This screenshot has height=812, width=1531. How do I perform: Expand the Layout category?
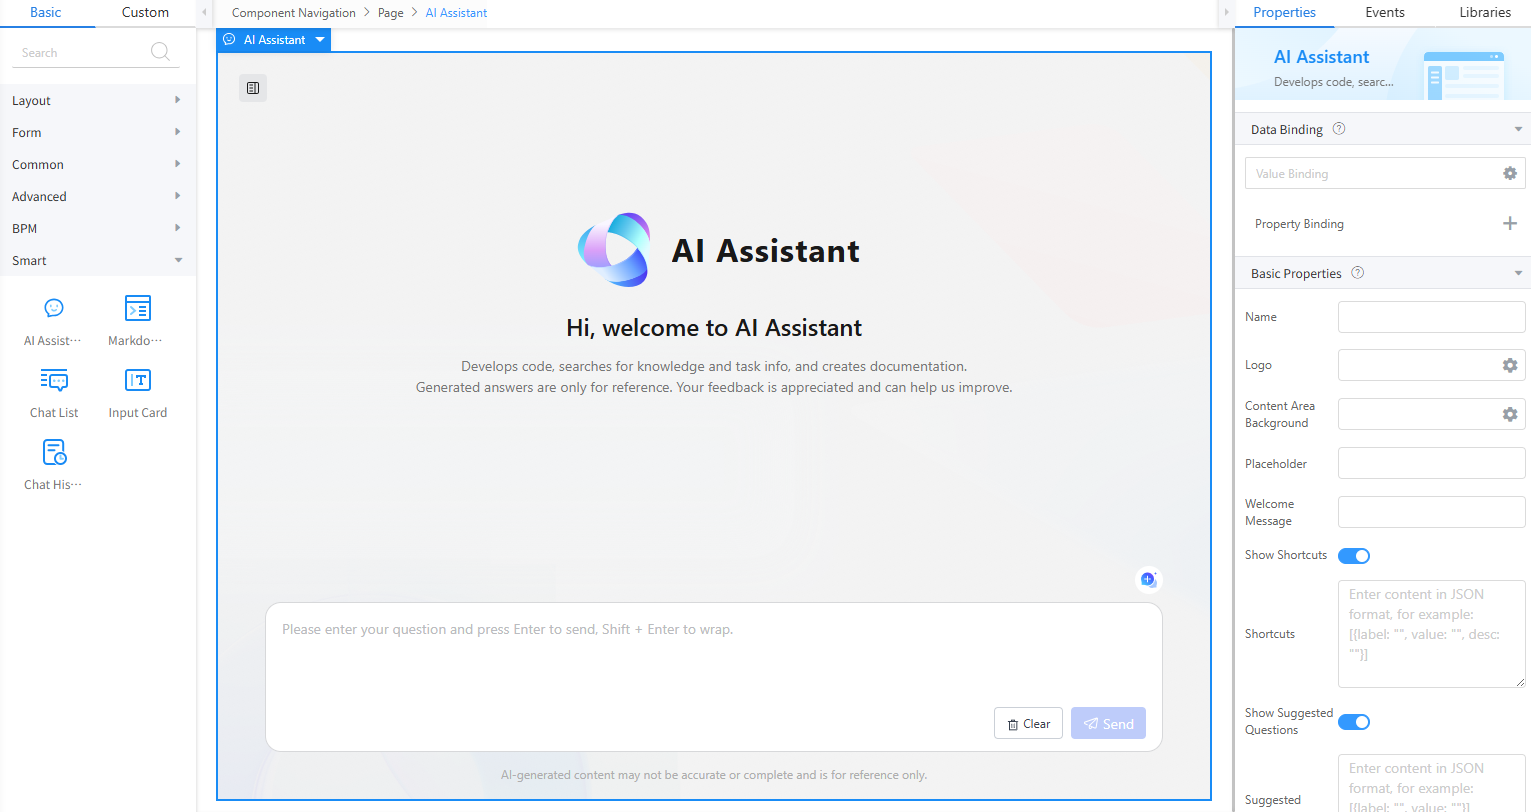98,100
